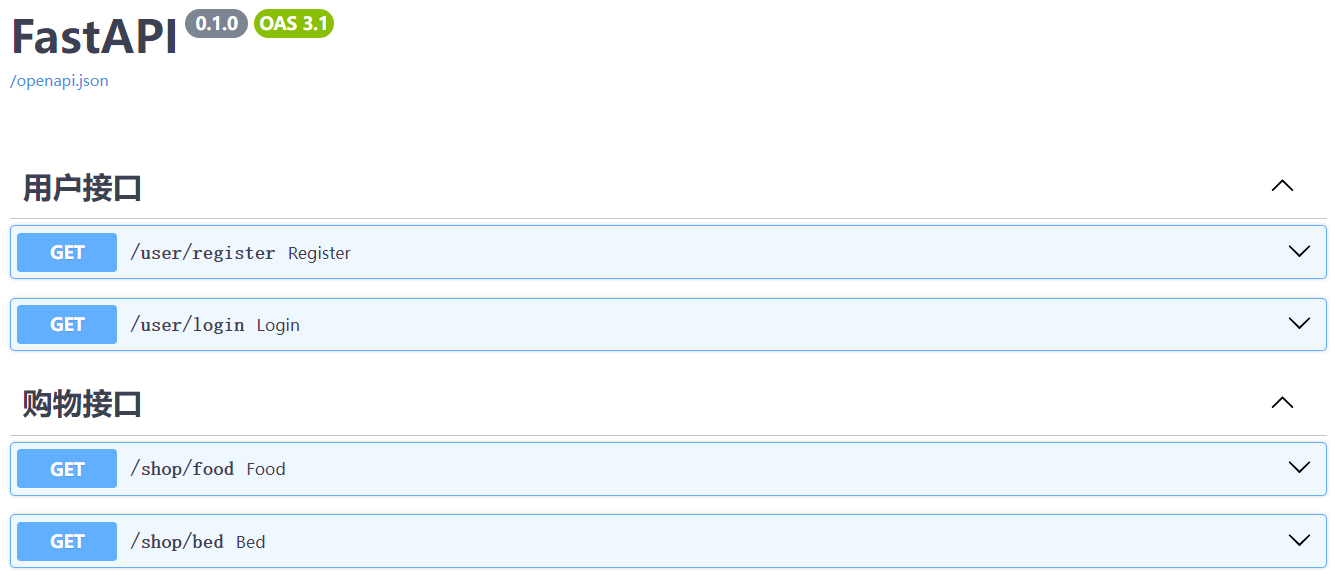Viewport: 1335px width, 575px height.
Task: Click the OAS 3.1 badge
Action: tap(294, 23)
